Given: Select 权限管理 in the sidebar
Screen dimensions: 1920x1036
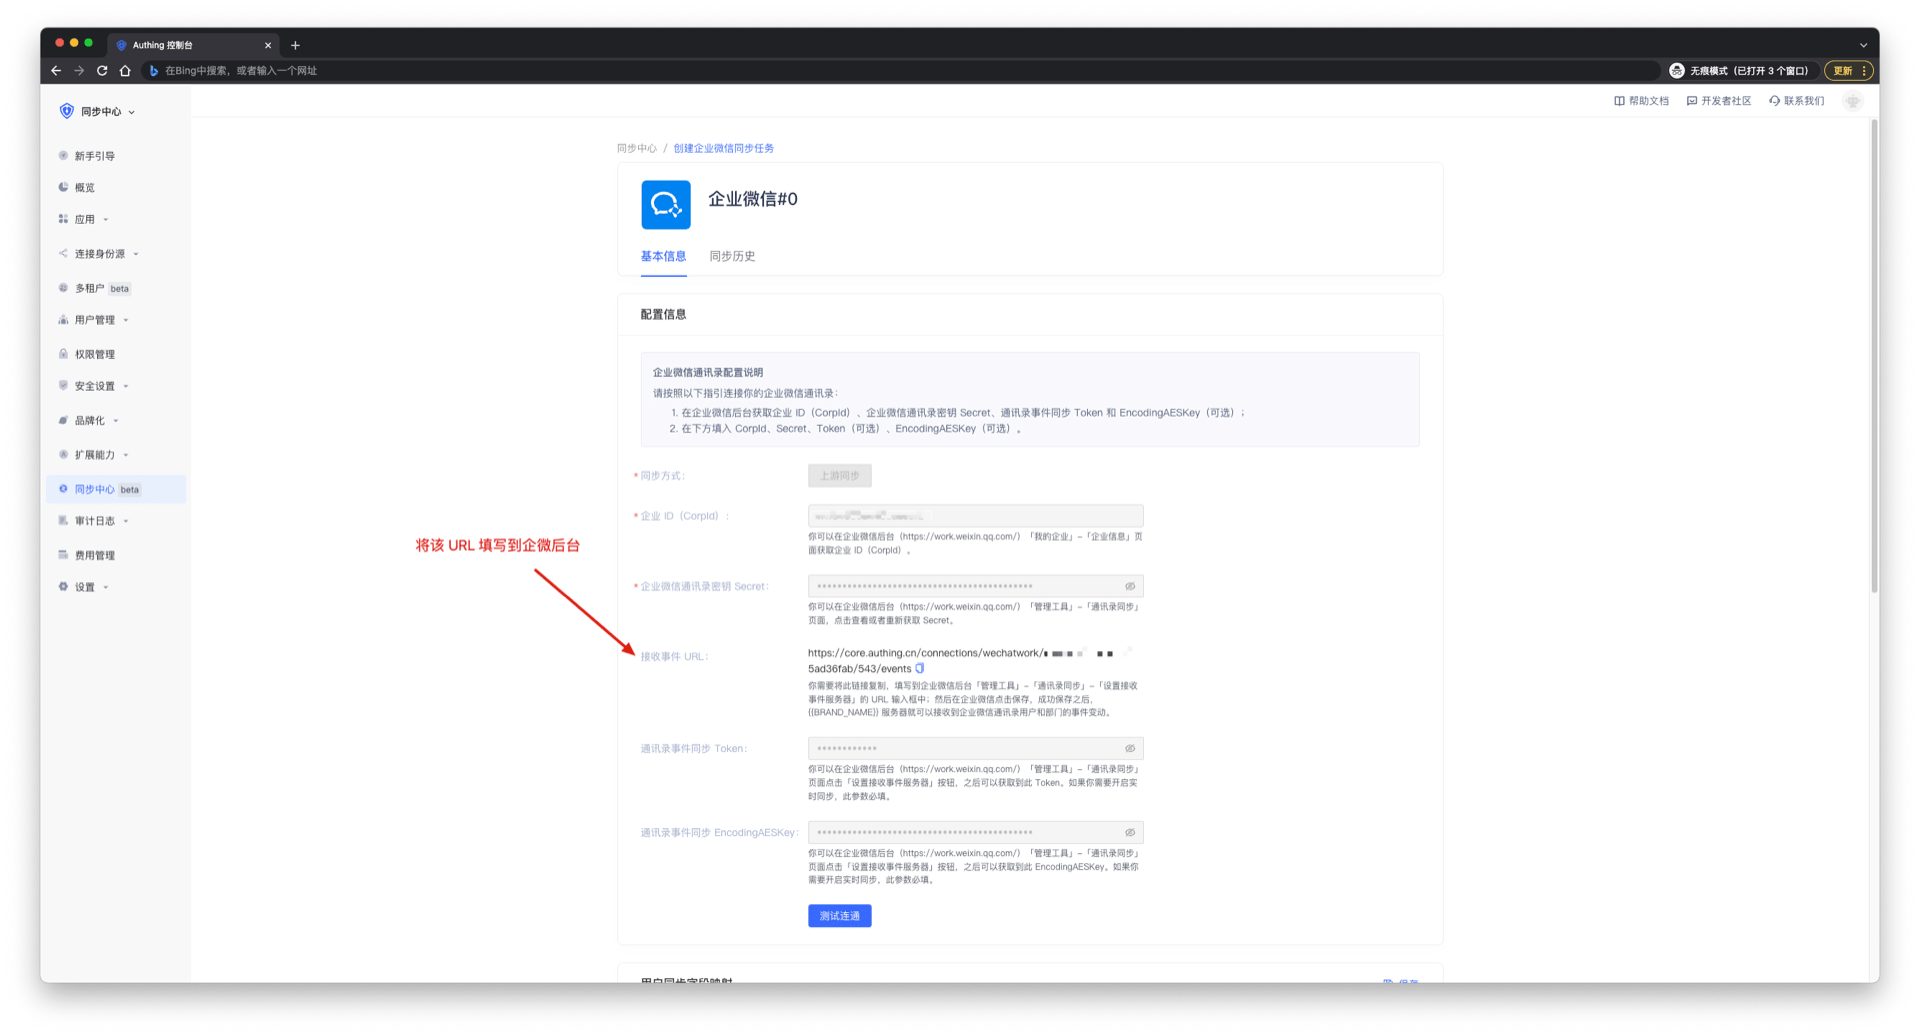Looking at the screenshot, I should [95, 354].
